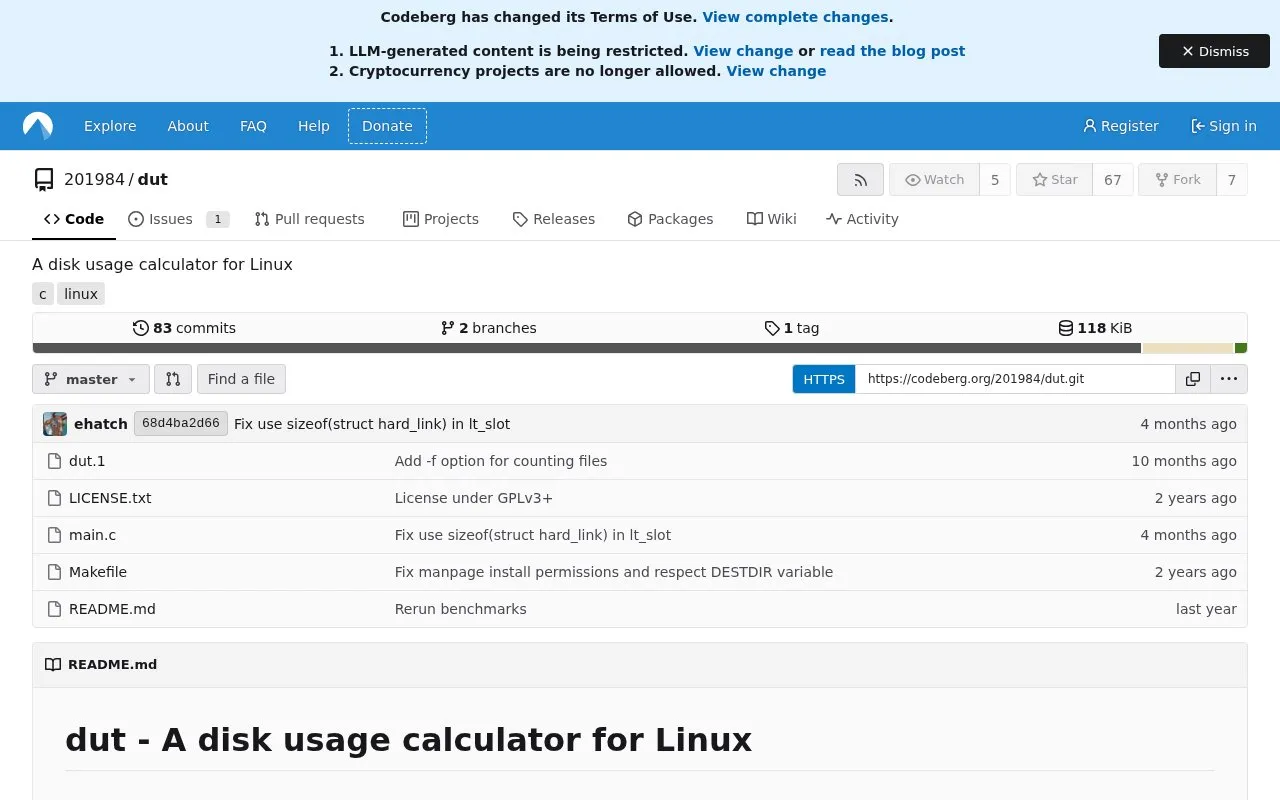This screenshot has width=1280, height=800.
Task: Open the Projects tab
Action: 441,219
